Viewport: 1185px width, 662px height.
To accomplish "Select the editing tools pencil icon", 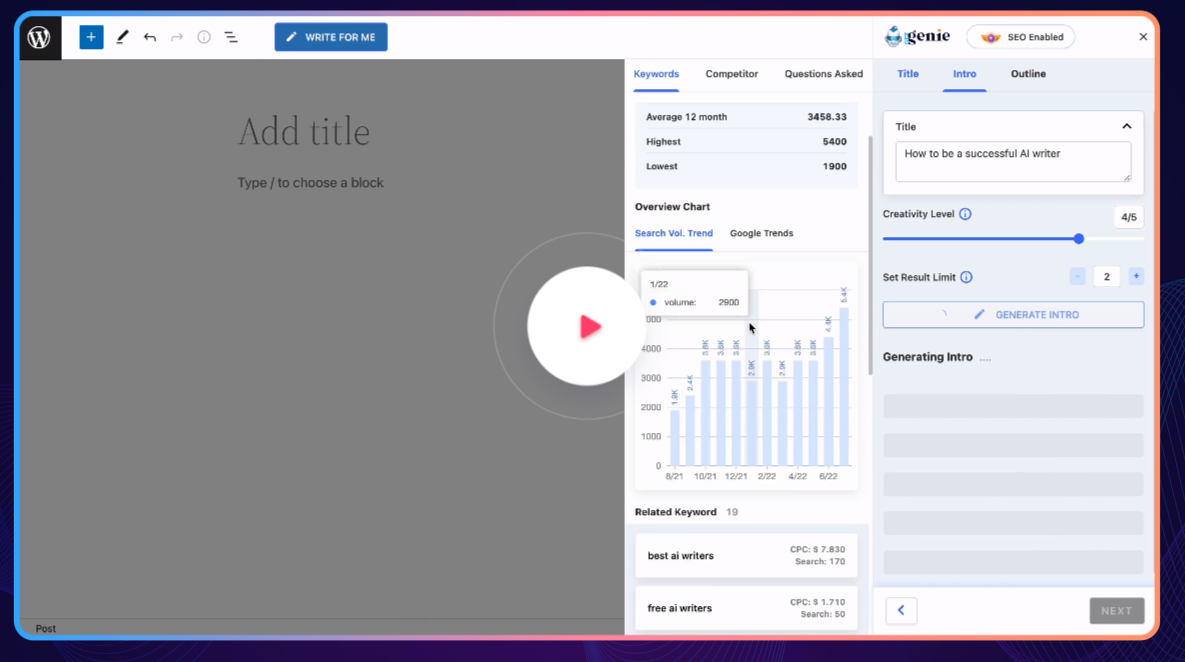I will tap(122, 37).
